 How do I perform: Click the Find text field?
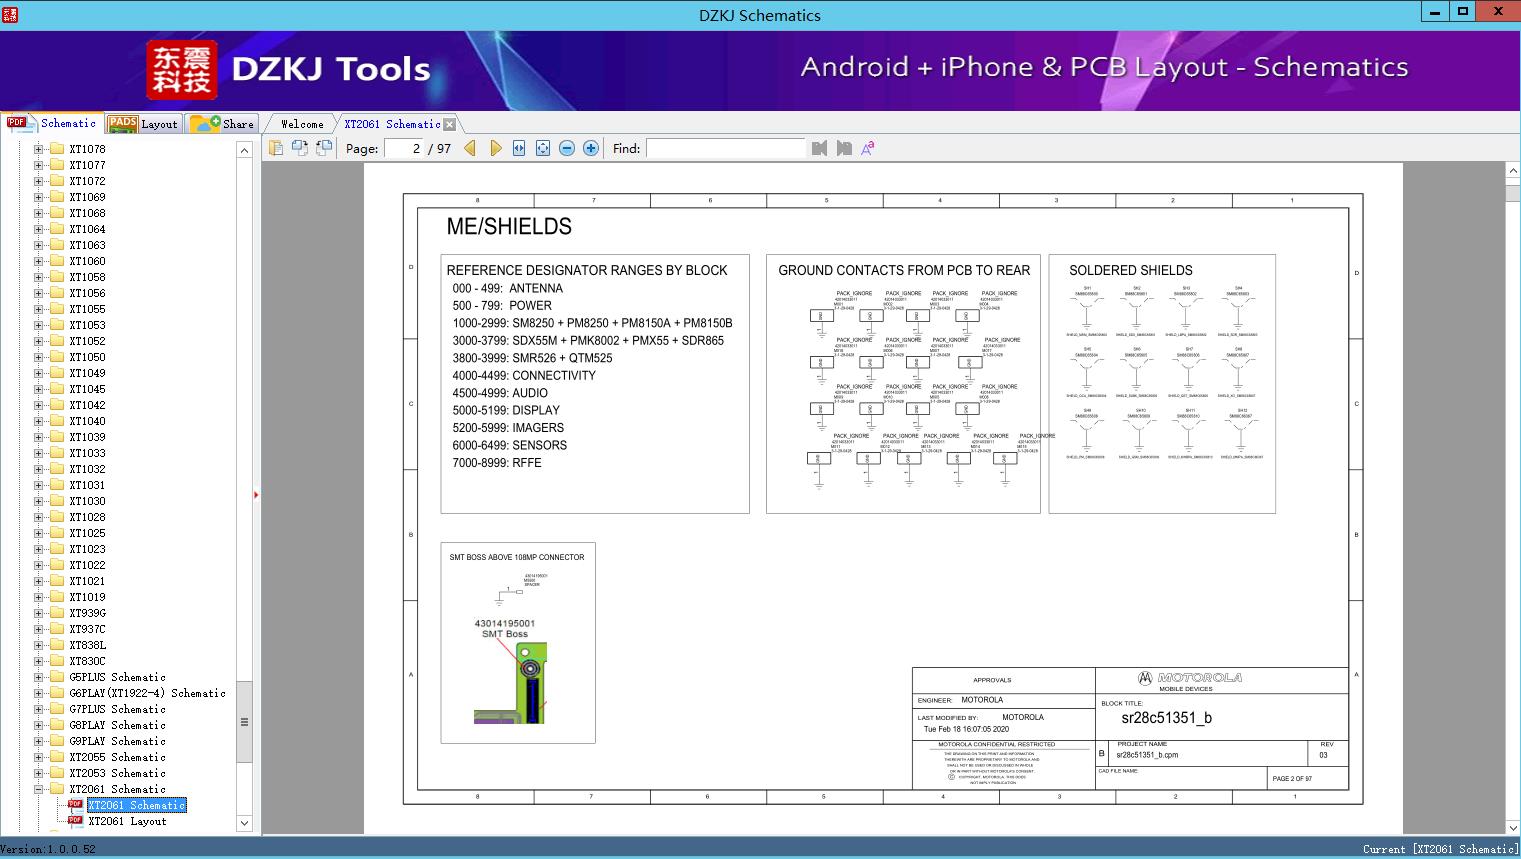[725, 148]
